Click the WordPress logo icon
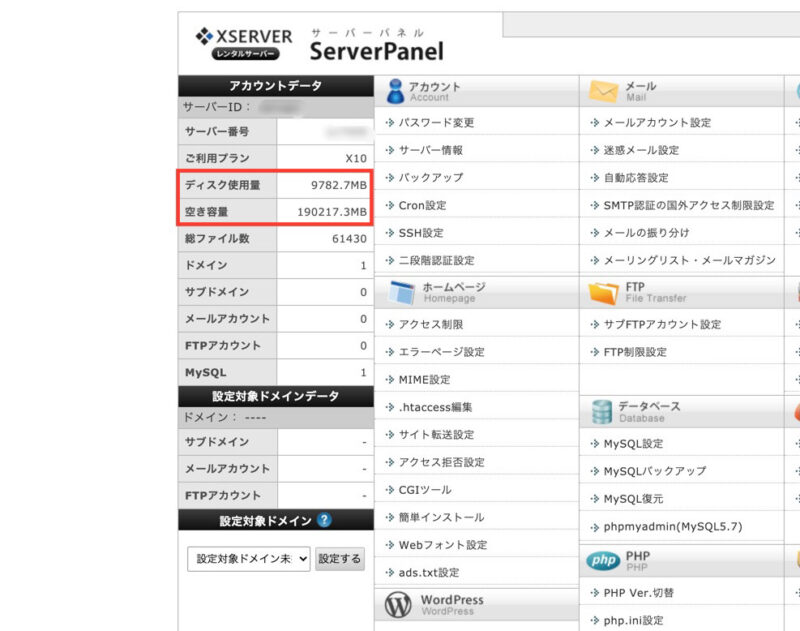The width and height of the screenshot is (800, 631). pos(398,605)
